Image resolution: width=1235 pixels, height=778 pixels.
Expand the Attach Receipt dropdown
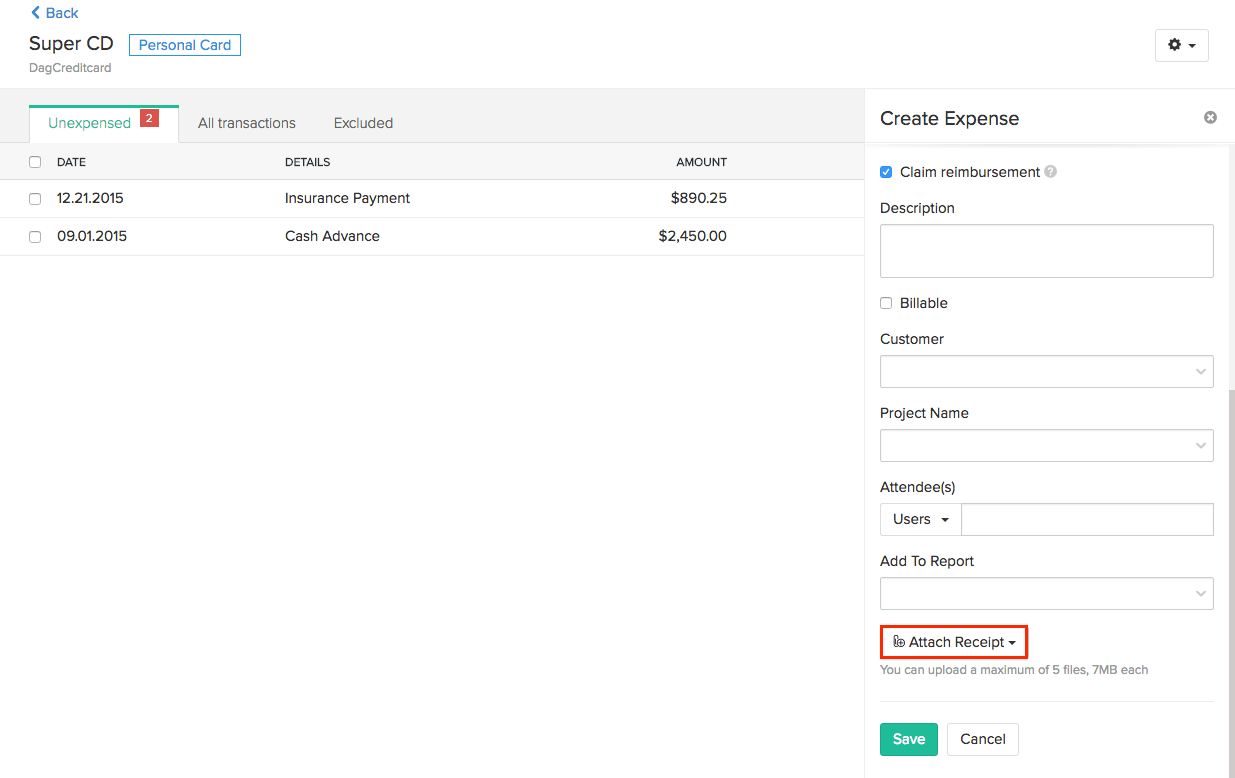(x=952, y=641)
